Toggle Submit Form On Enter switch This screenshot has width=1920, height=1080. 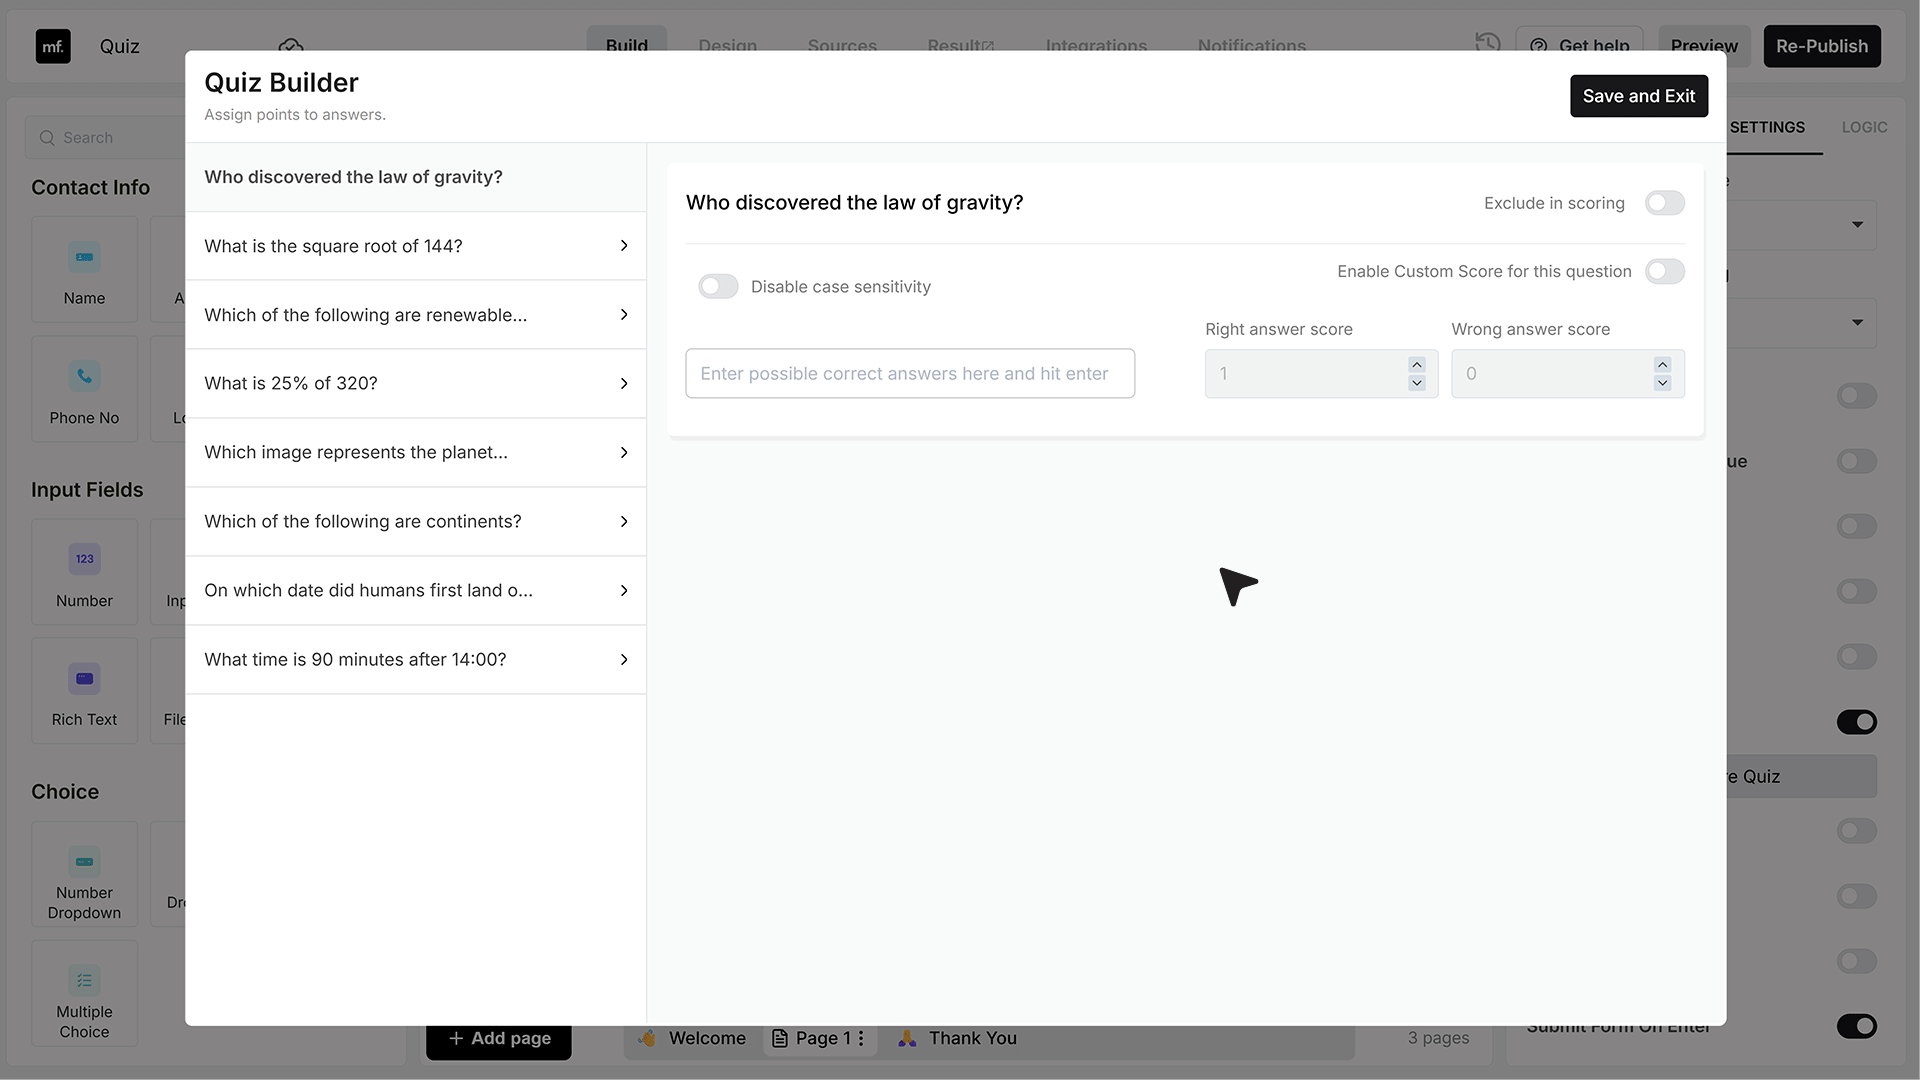pos(1857,1026)
